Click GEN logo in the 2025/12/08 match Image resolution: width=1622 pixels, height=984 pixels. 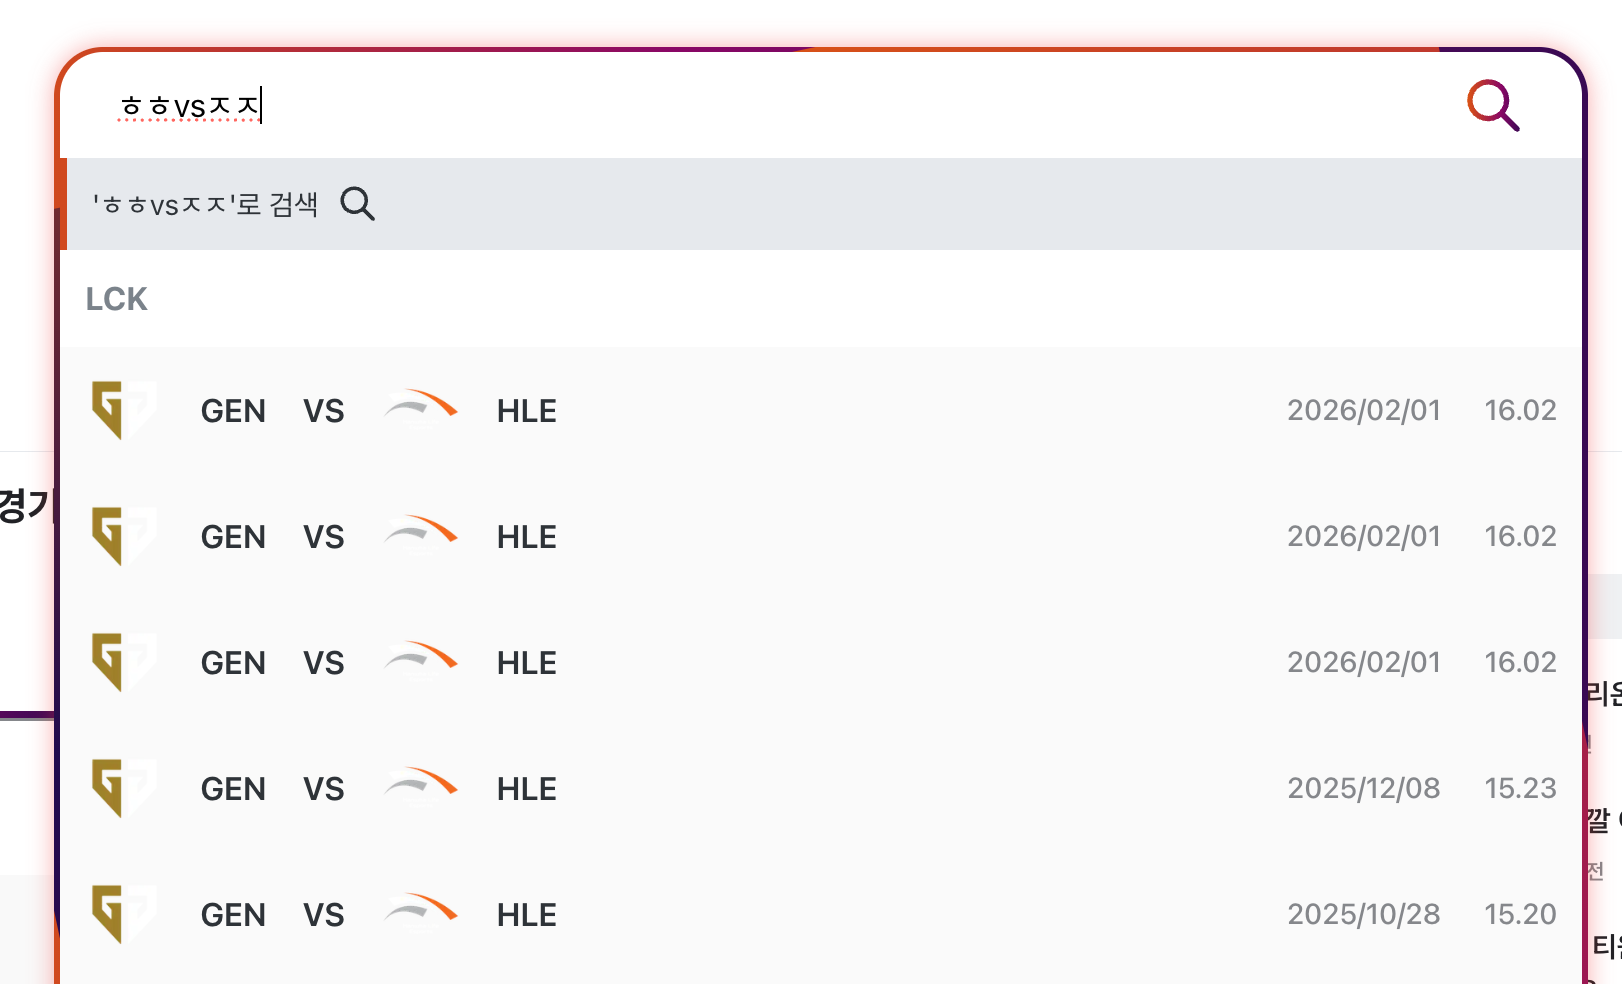click(x=122, y=788)
